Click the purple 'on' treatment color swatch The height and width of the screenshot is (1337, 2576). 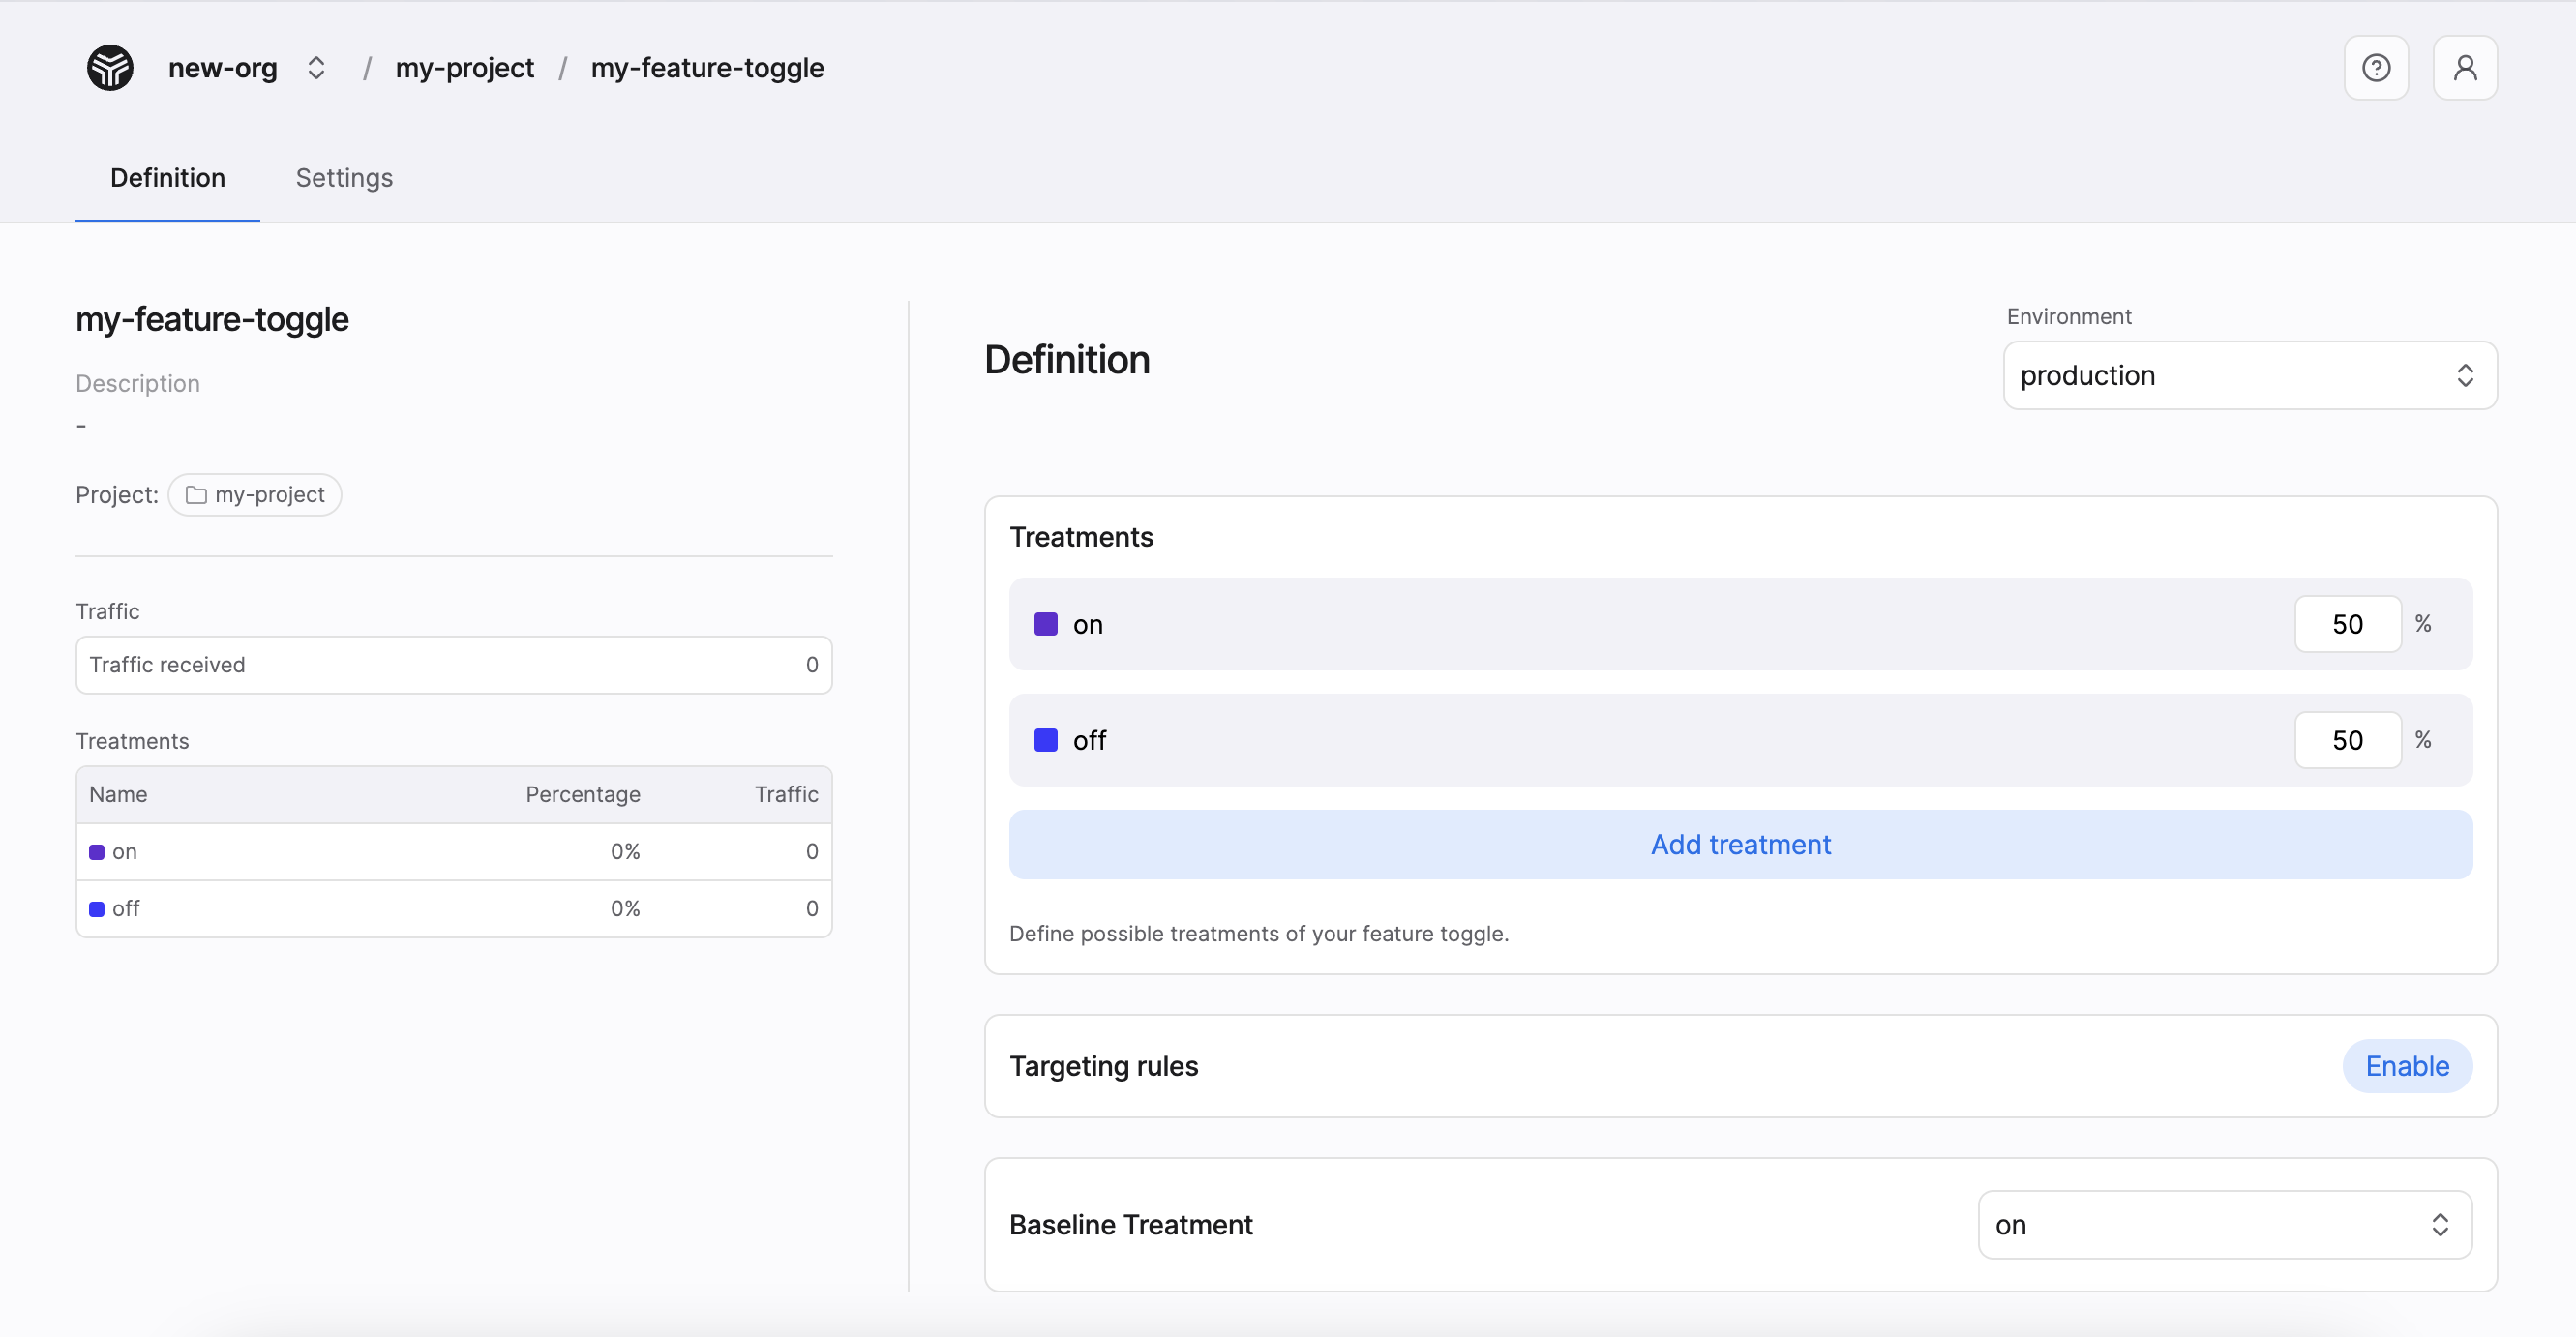click(1046, 624)
